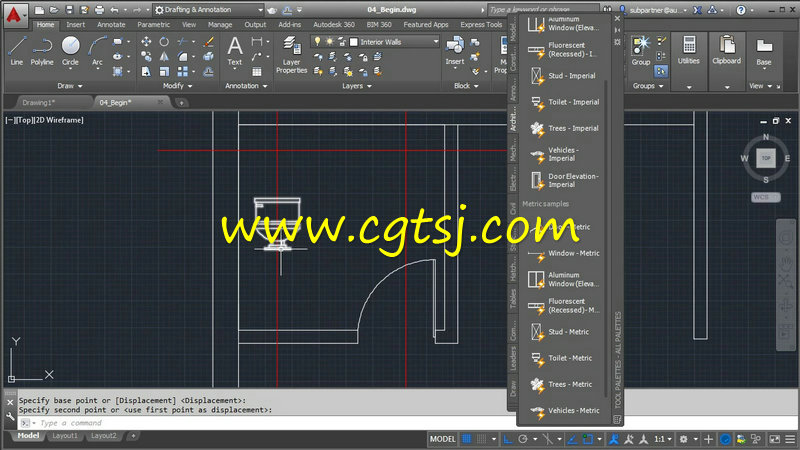Image resolution: width=800 pixels, height=450 pixels.
Task: Click the Save icon in quick access toolbar
Action: click(69, 10)
